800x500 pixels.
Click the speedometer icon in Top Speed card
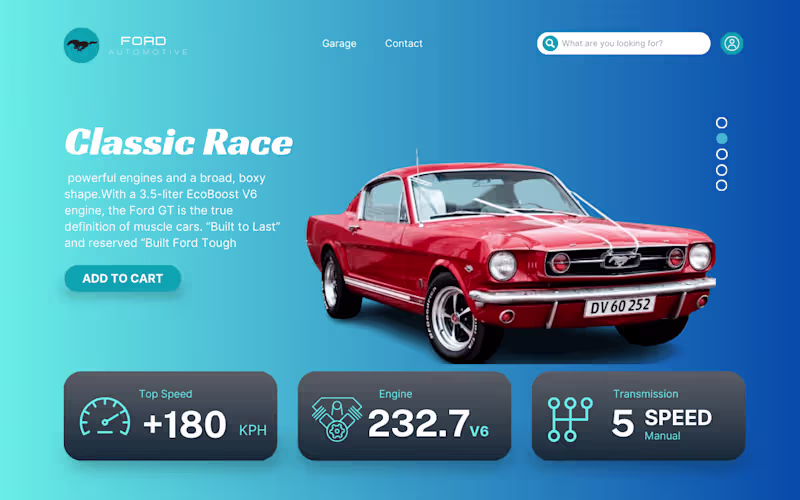point(105,416)
